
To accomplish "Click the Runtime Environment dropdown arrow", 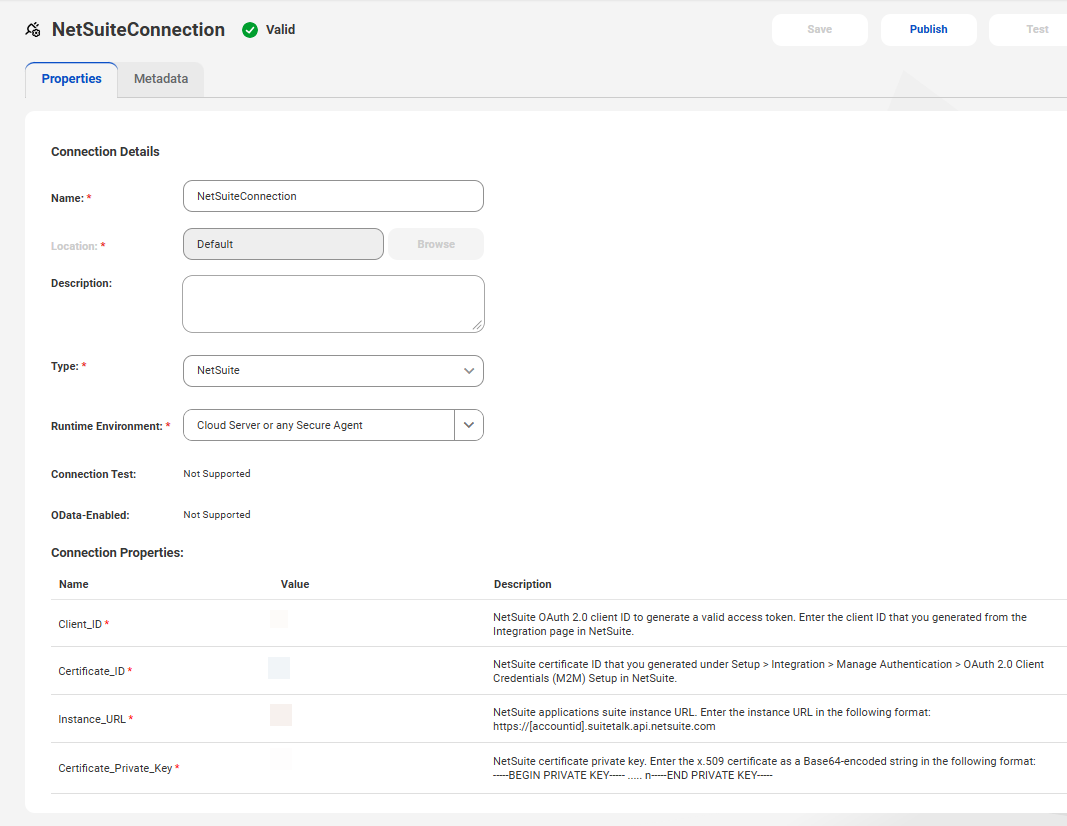I will click(469, 425).
